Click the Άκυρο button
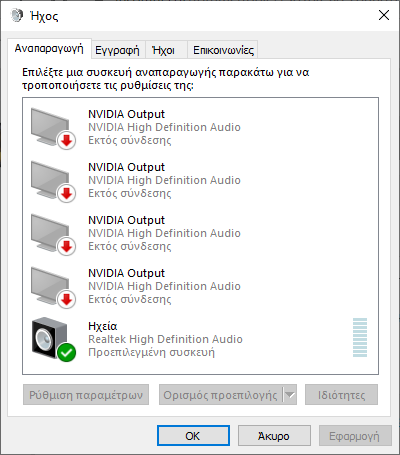Viewport: 400px width, 455px height. [x=274, y=436]
